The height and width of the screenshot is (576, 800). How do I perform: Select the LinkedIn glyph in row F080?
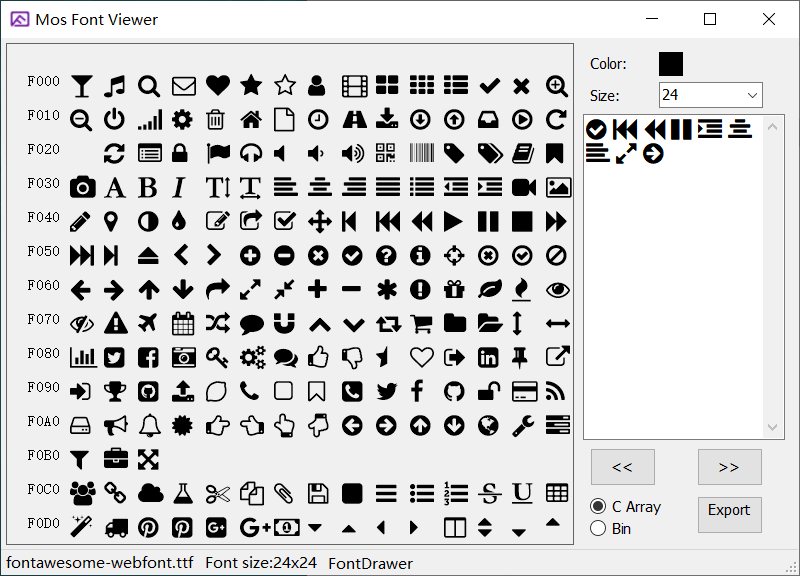(488, 358)
